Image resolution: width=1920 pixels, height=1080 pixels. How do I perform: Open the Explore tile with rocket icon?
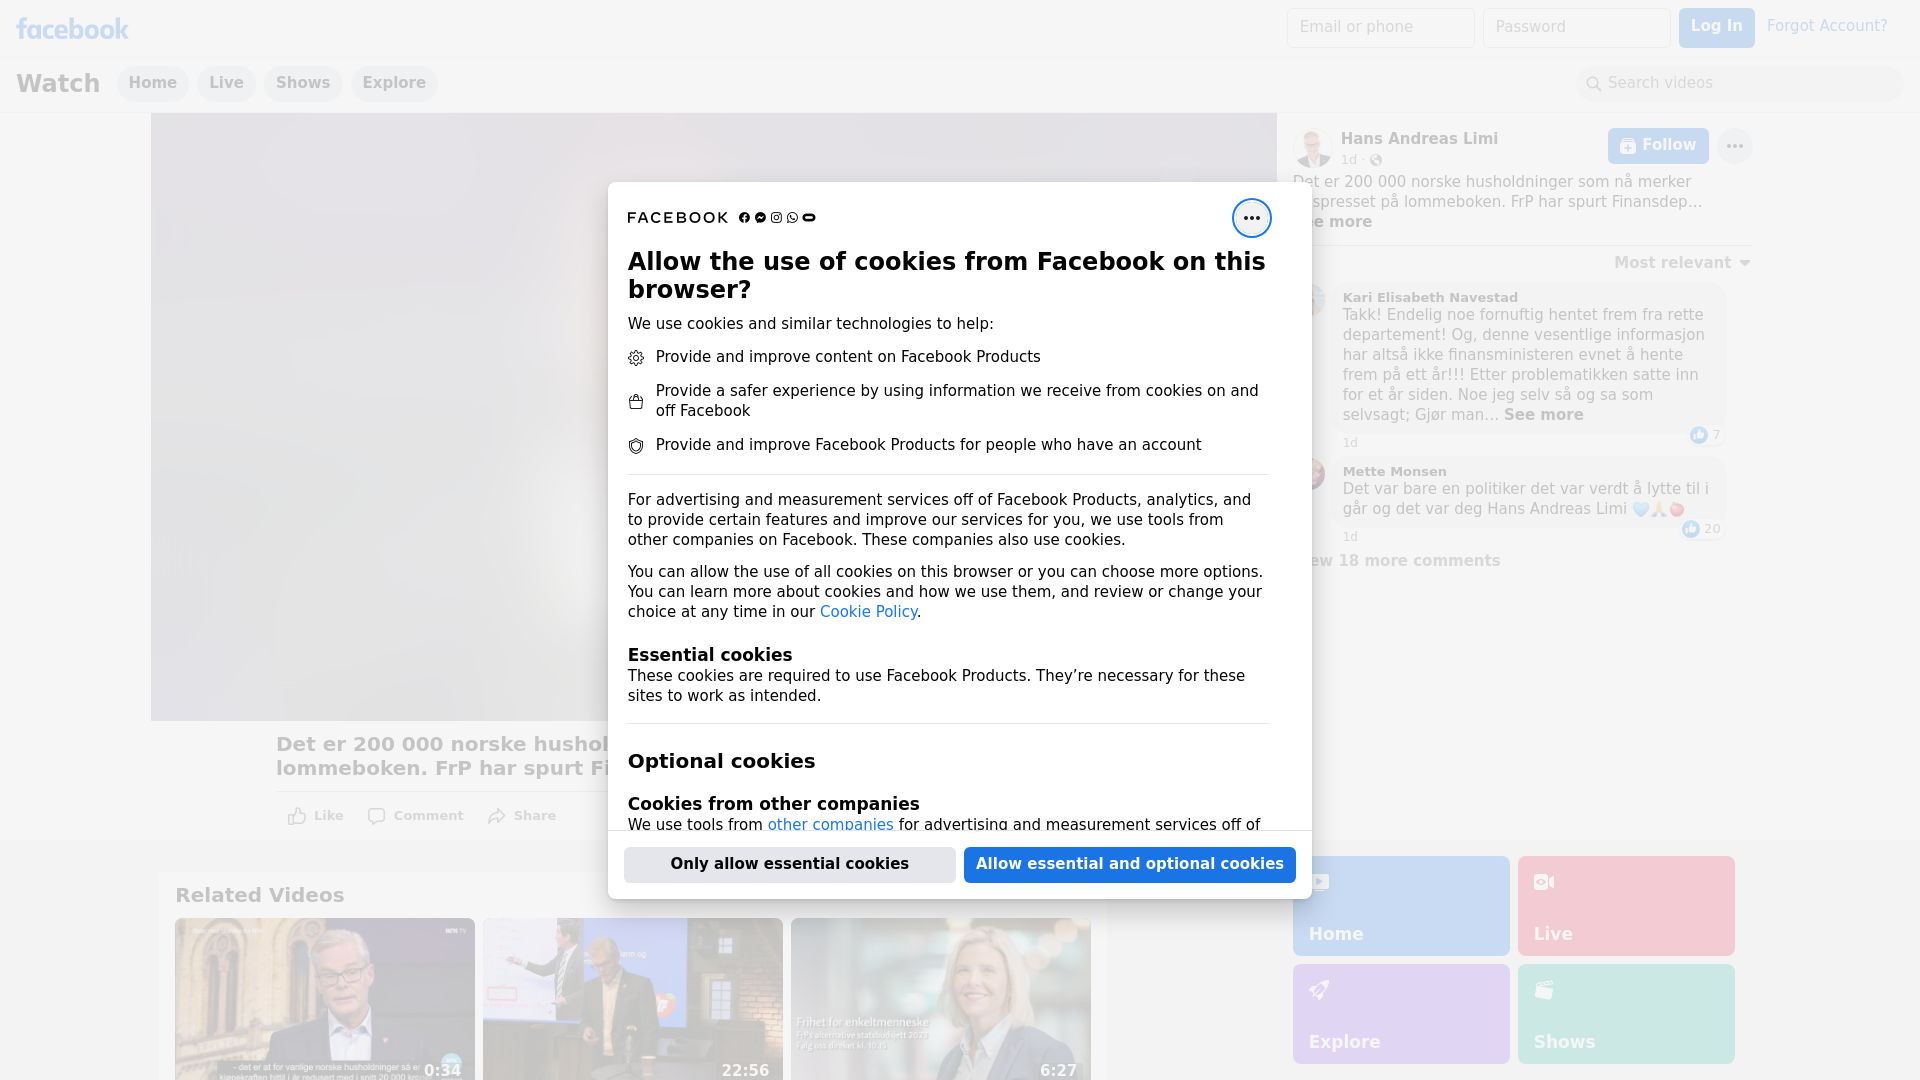click(x=1400, y=1014)
